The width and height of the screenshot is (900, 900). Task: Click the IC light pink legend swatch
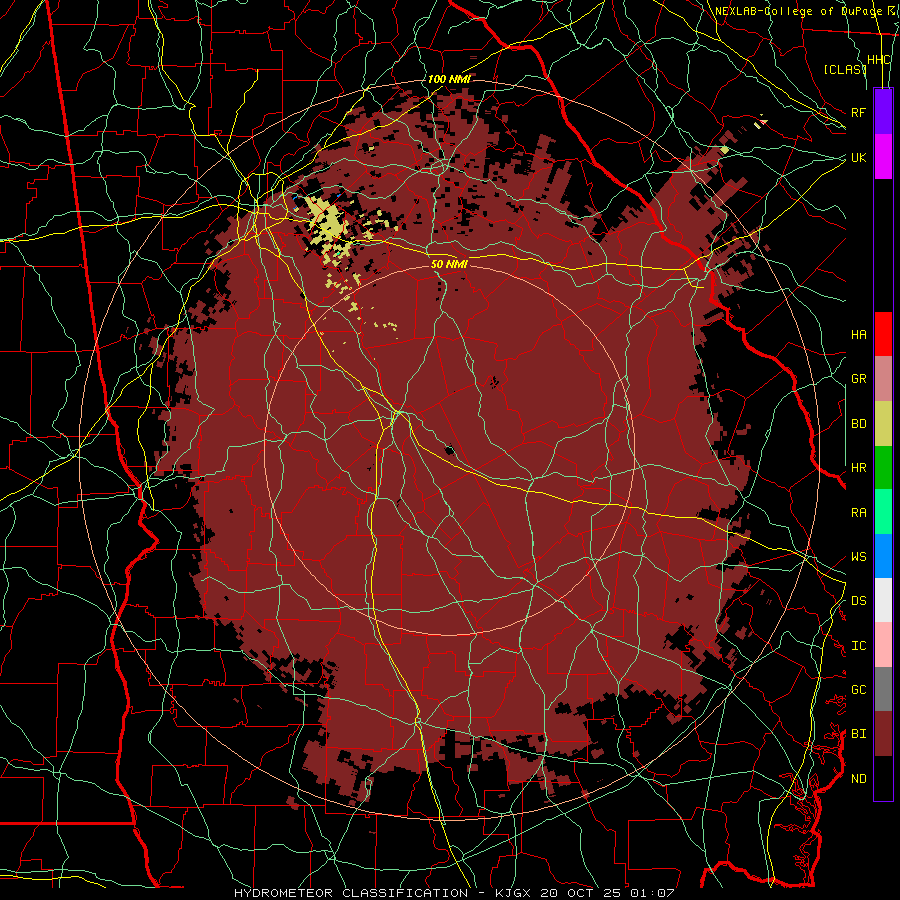click(x=883, y=645)
